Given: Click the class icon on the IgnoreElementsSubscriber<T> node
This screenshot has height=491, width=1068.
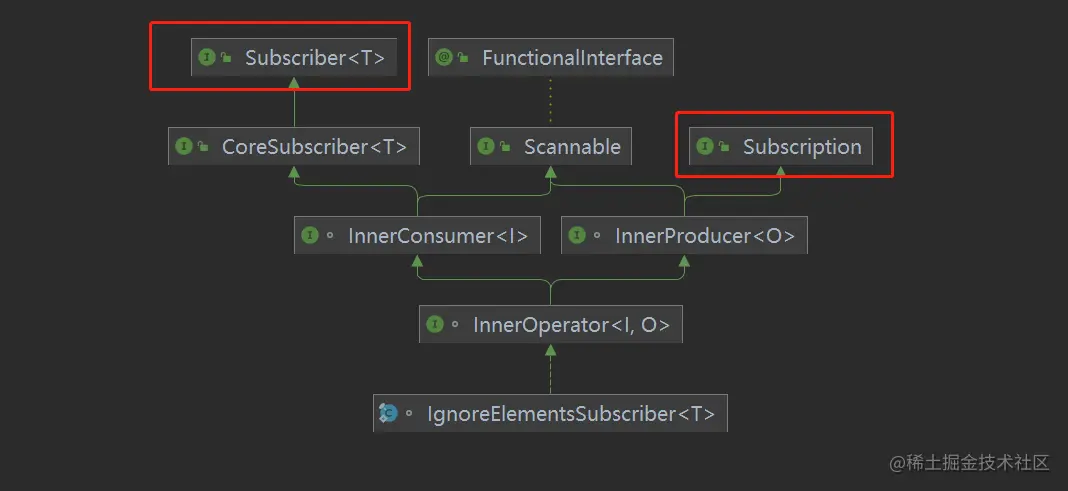Looking at the screenshot, I should click(388, 413).
